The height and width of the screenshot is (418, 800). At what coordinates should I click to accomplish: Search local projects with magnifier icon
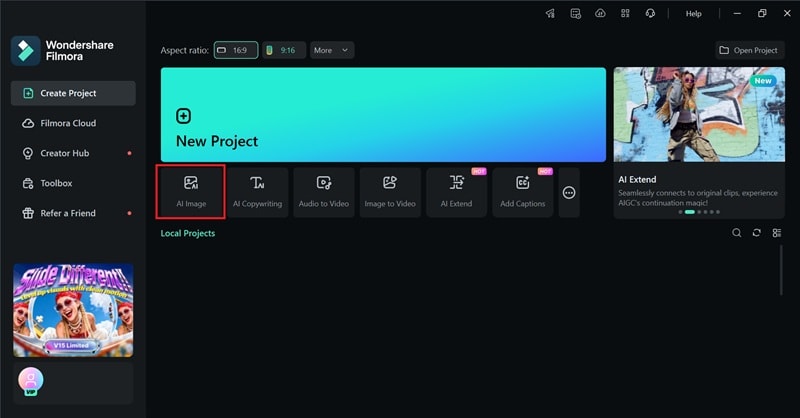tap(736, 233)
